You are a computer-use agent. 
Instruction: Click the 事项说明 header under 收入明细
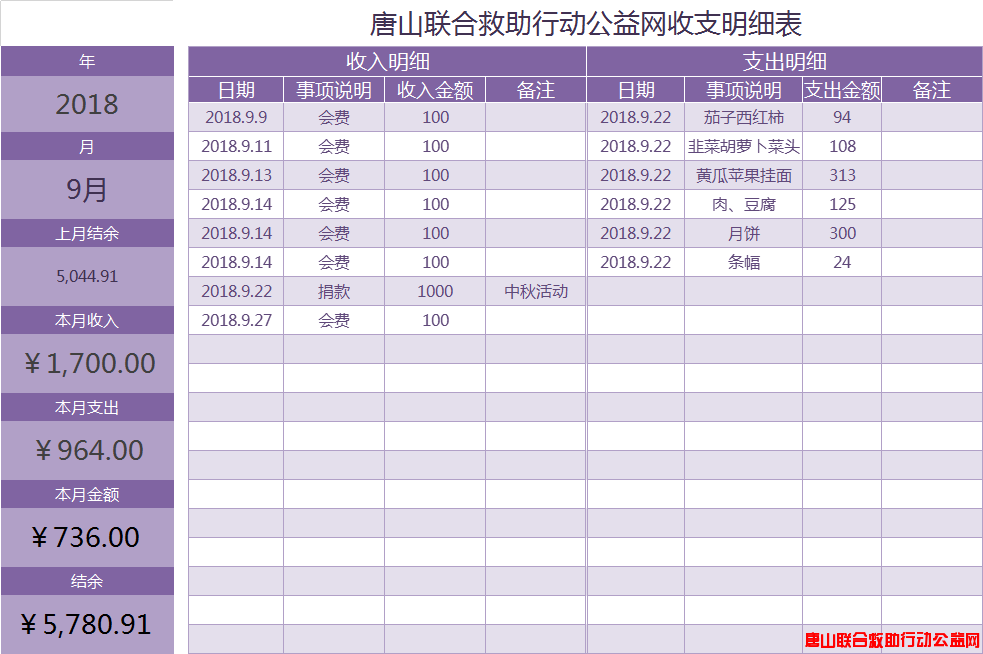tap(334, 90)
